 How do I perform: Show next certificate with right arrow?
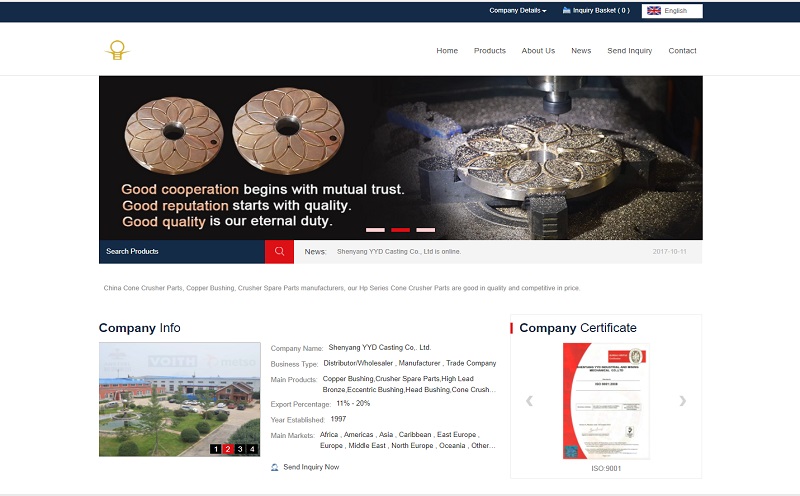pos(683,401)
